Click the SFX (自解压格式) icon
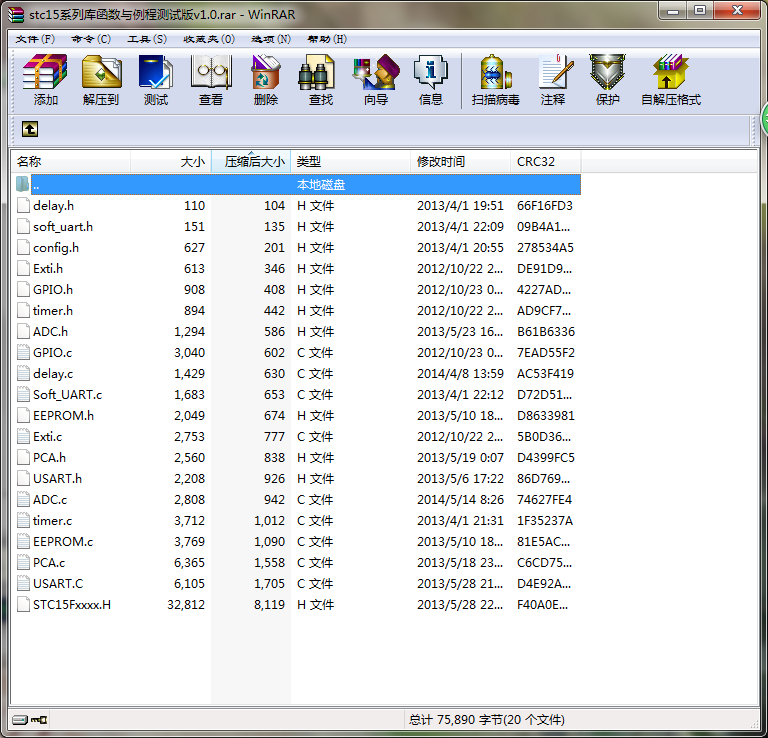Screen dimensions: 768x738 click(671, 80)
